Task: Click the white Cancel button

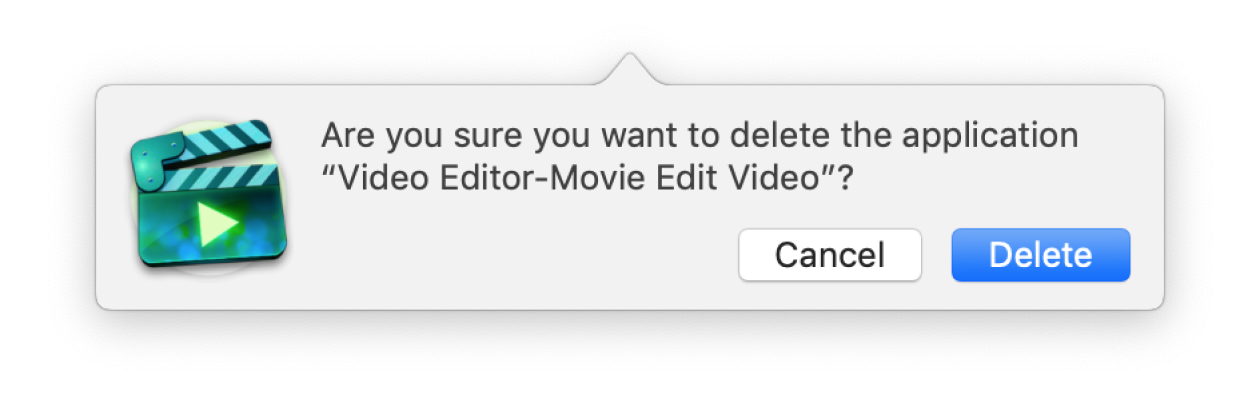Action: tap(830, 255)
